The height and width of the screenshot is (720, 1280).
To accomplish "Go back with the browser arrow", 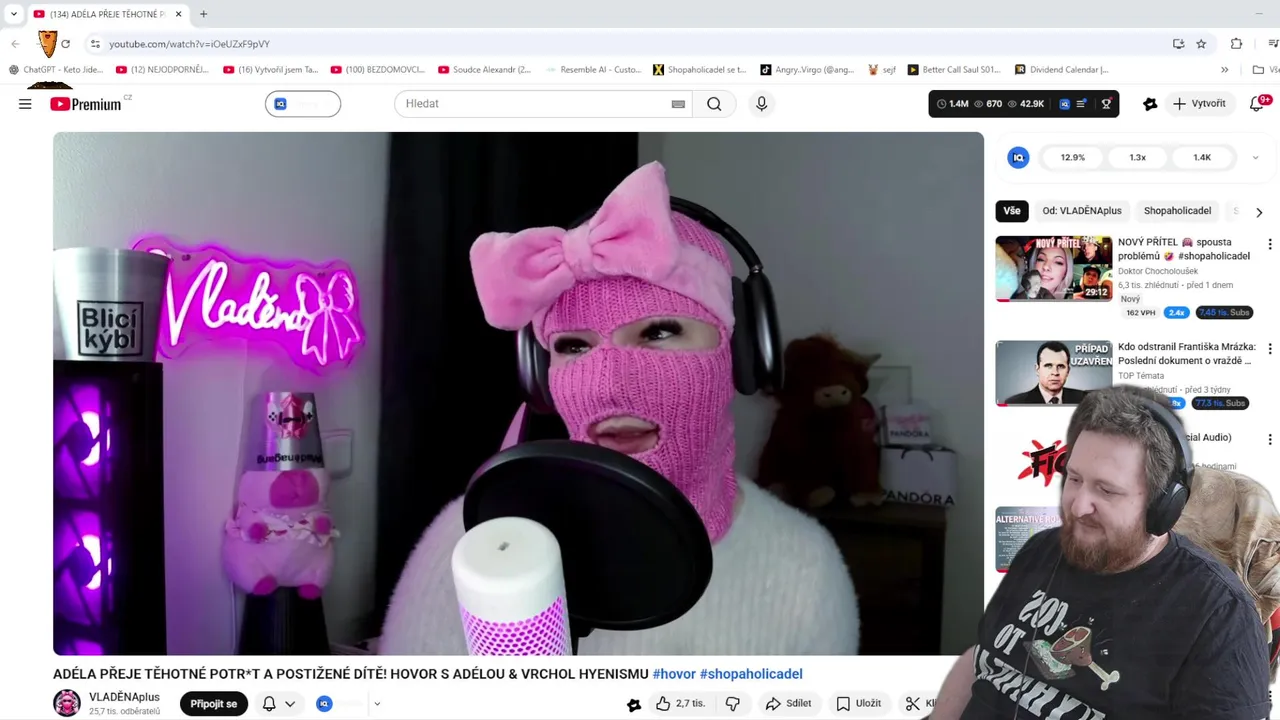I will [x=15, y=44].
